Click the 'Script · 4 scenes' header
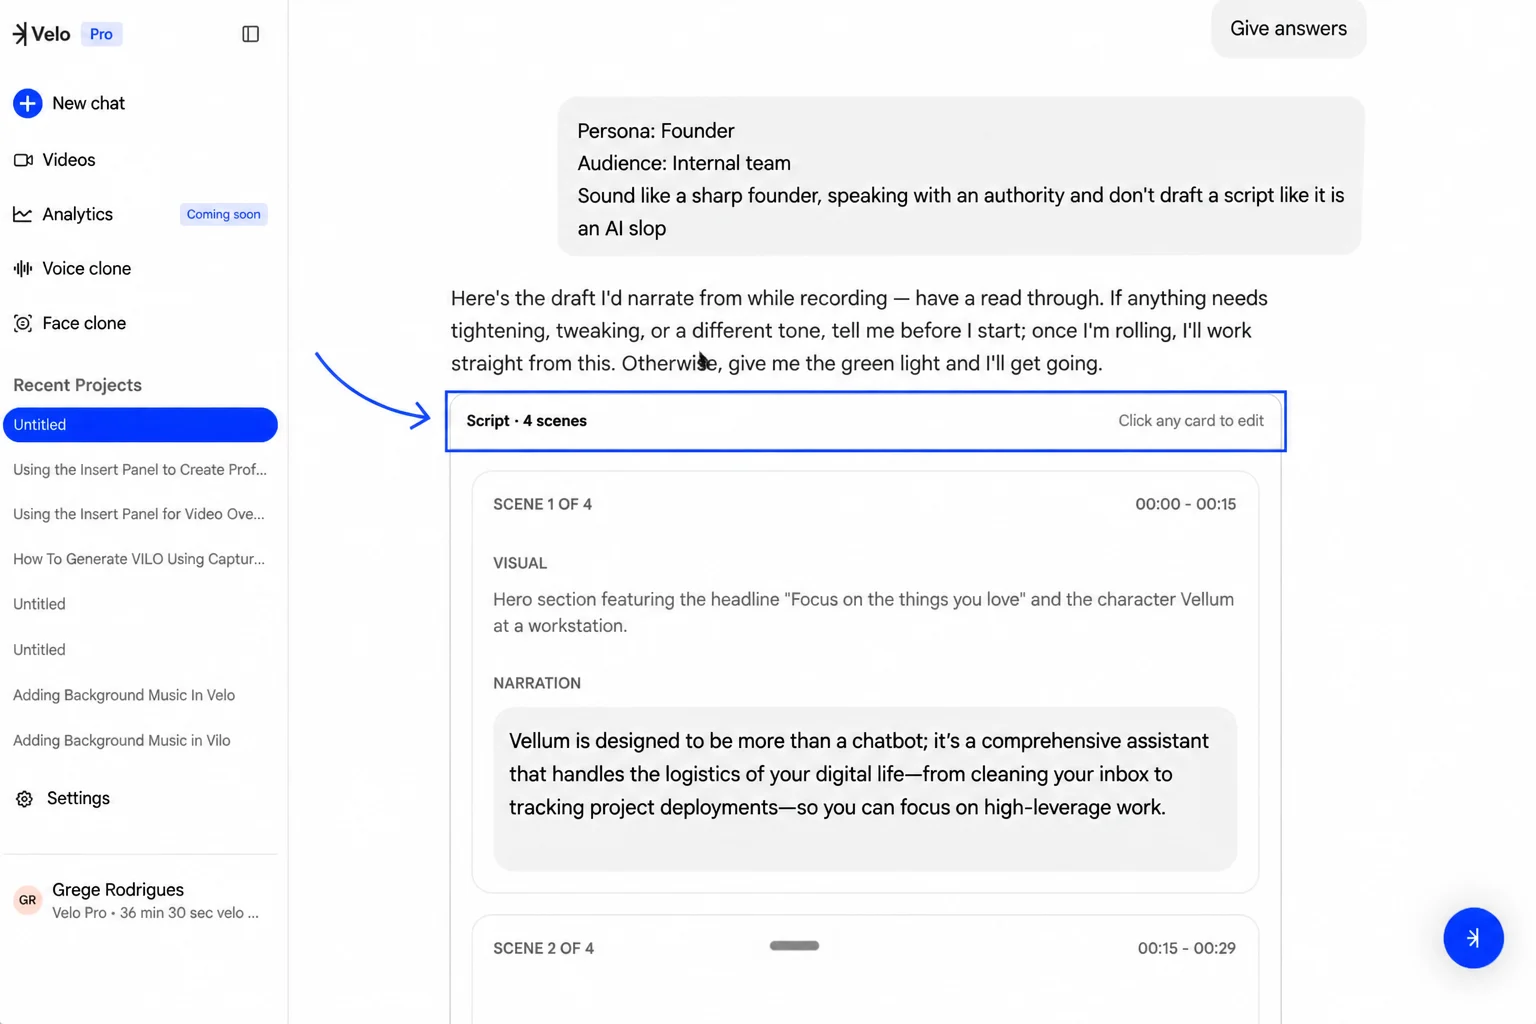 (526, 421)
